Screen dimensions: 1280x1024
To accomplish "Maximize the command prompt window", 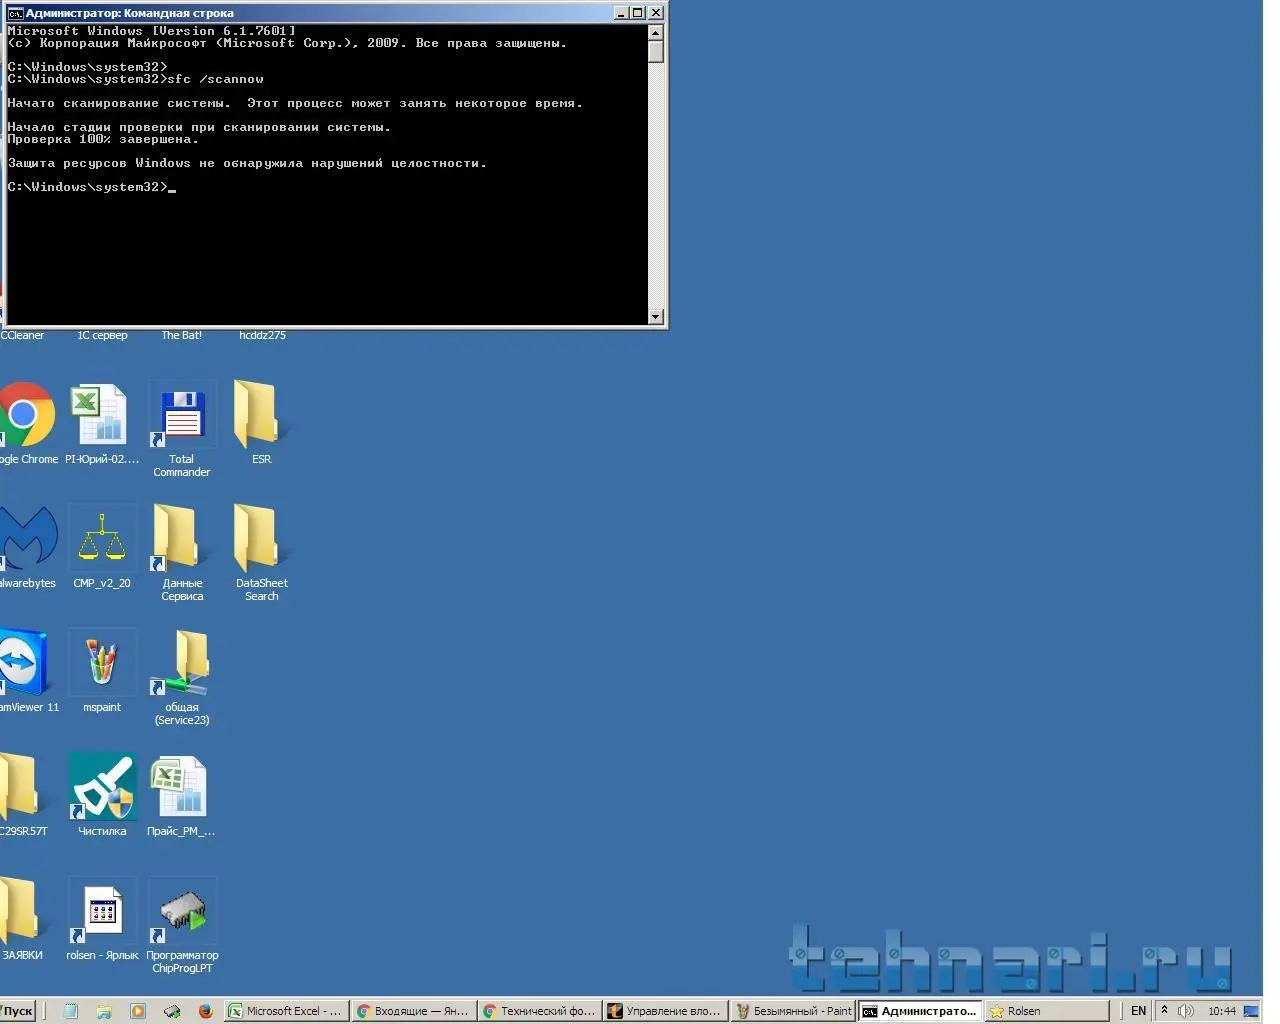I will coord(637,13).
